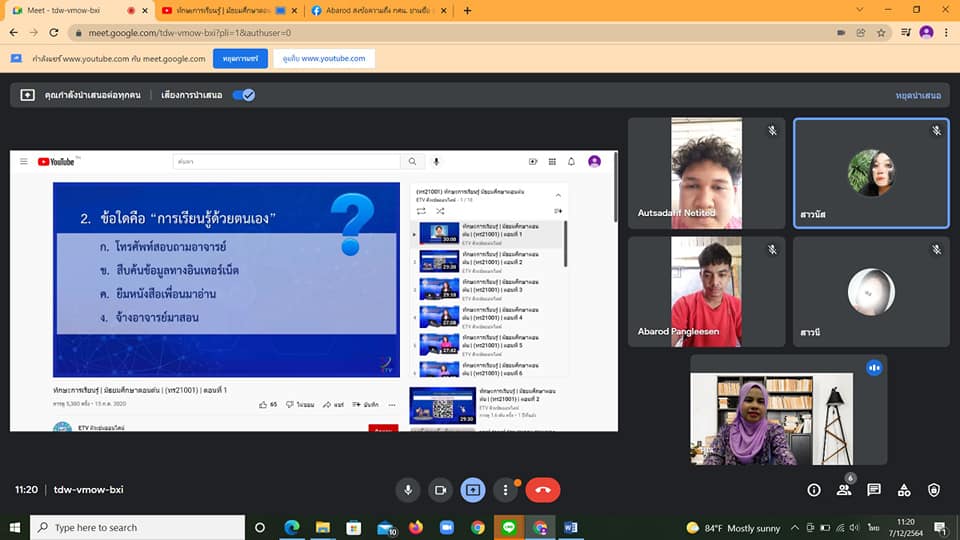Click stop presenting link at top right
The height and width of the screenshot is (540, 960).
click(917, 95)
